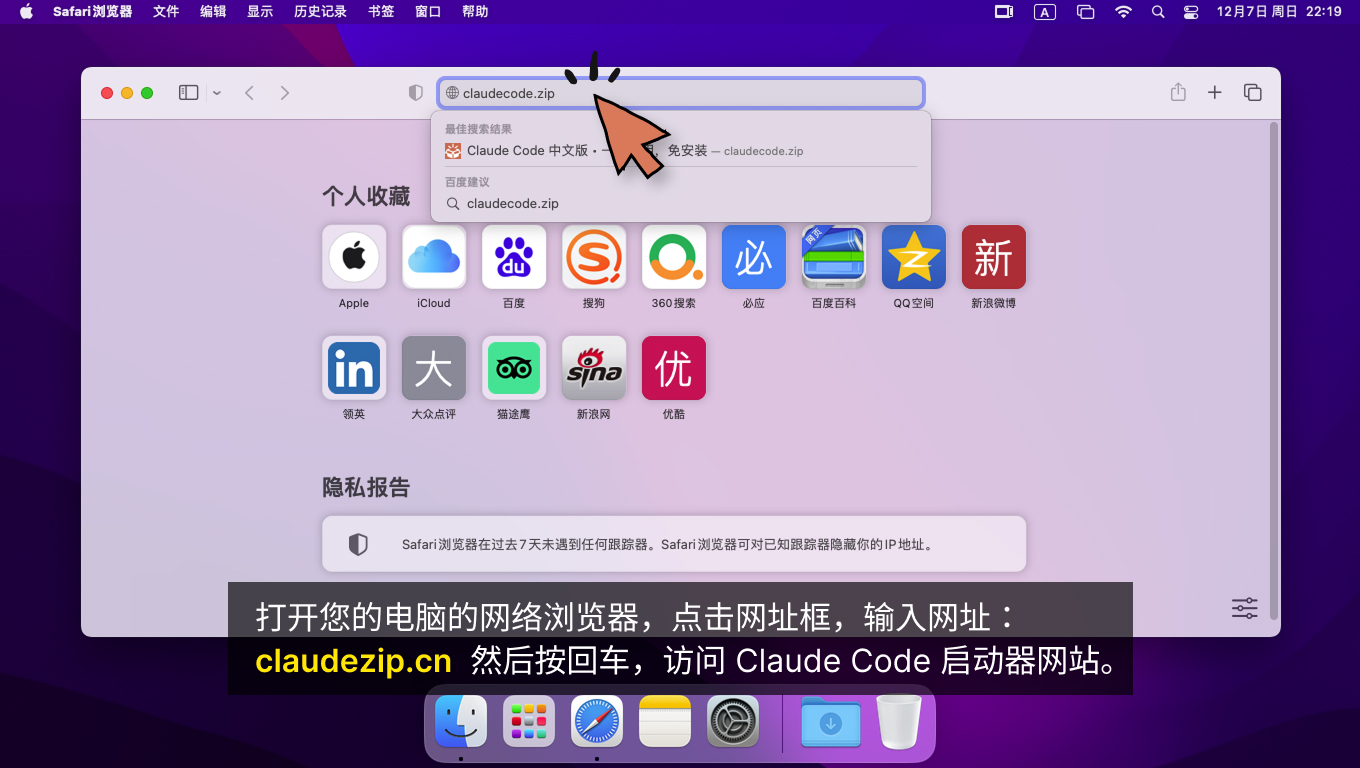Open the LinkedIn 领英 favorite

[x=354, y=369]
